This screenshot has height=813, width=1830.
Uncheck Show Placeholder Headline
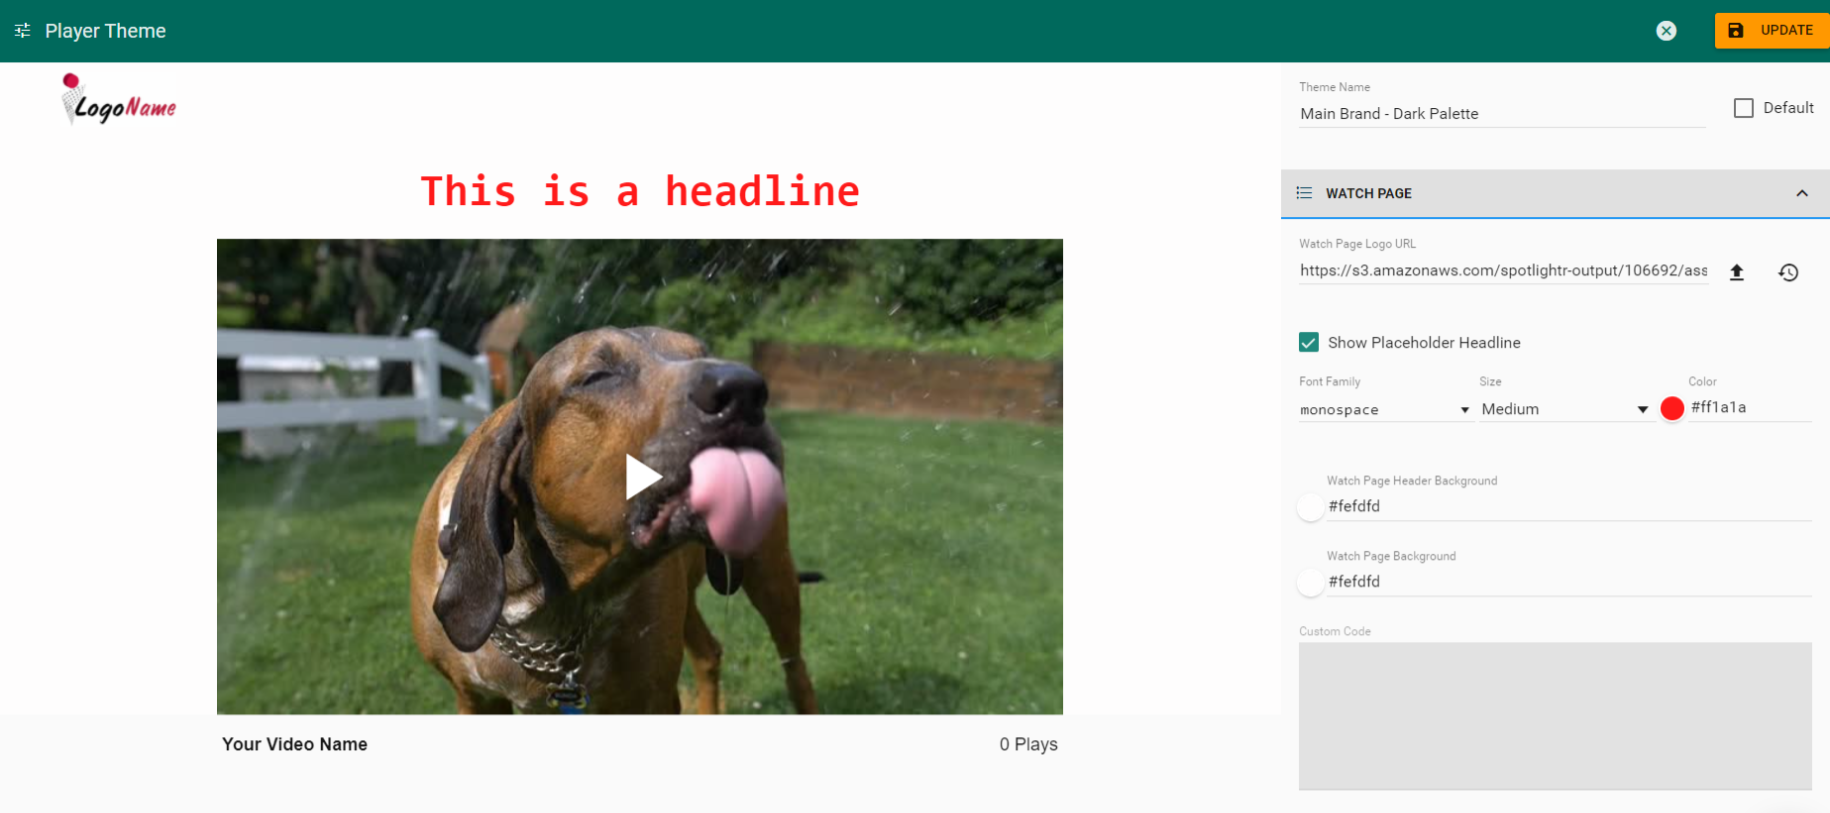(1308, 342)
